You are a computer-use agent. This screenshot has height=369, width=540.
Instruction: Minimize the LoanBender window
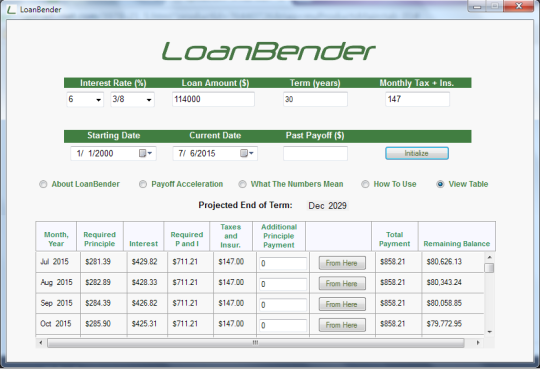477,6
